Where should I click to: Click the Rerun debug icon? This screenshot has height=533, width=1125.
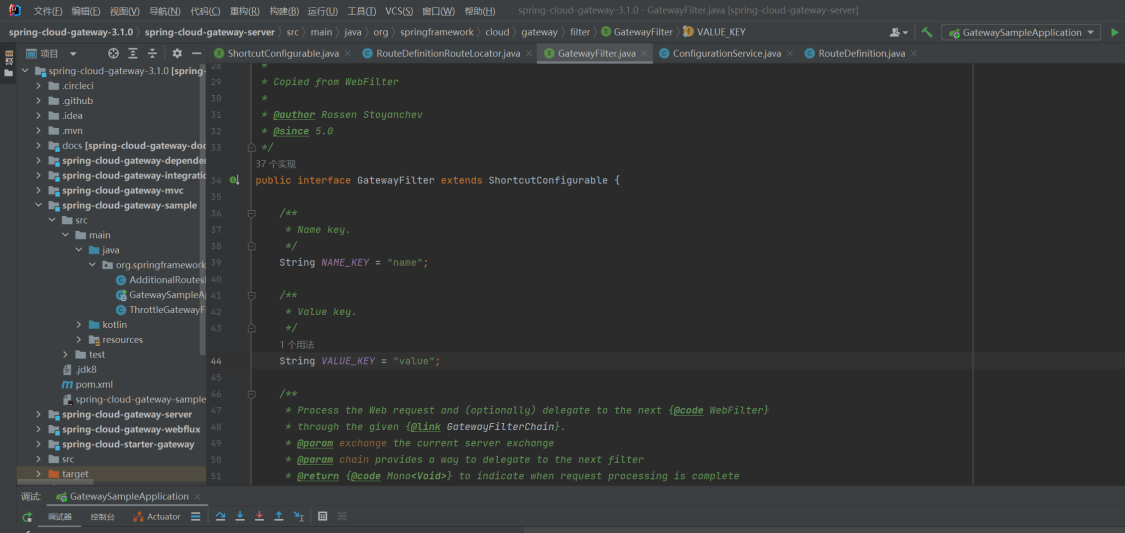27,517
